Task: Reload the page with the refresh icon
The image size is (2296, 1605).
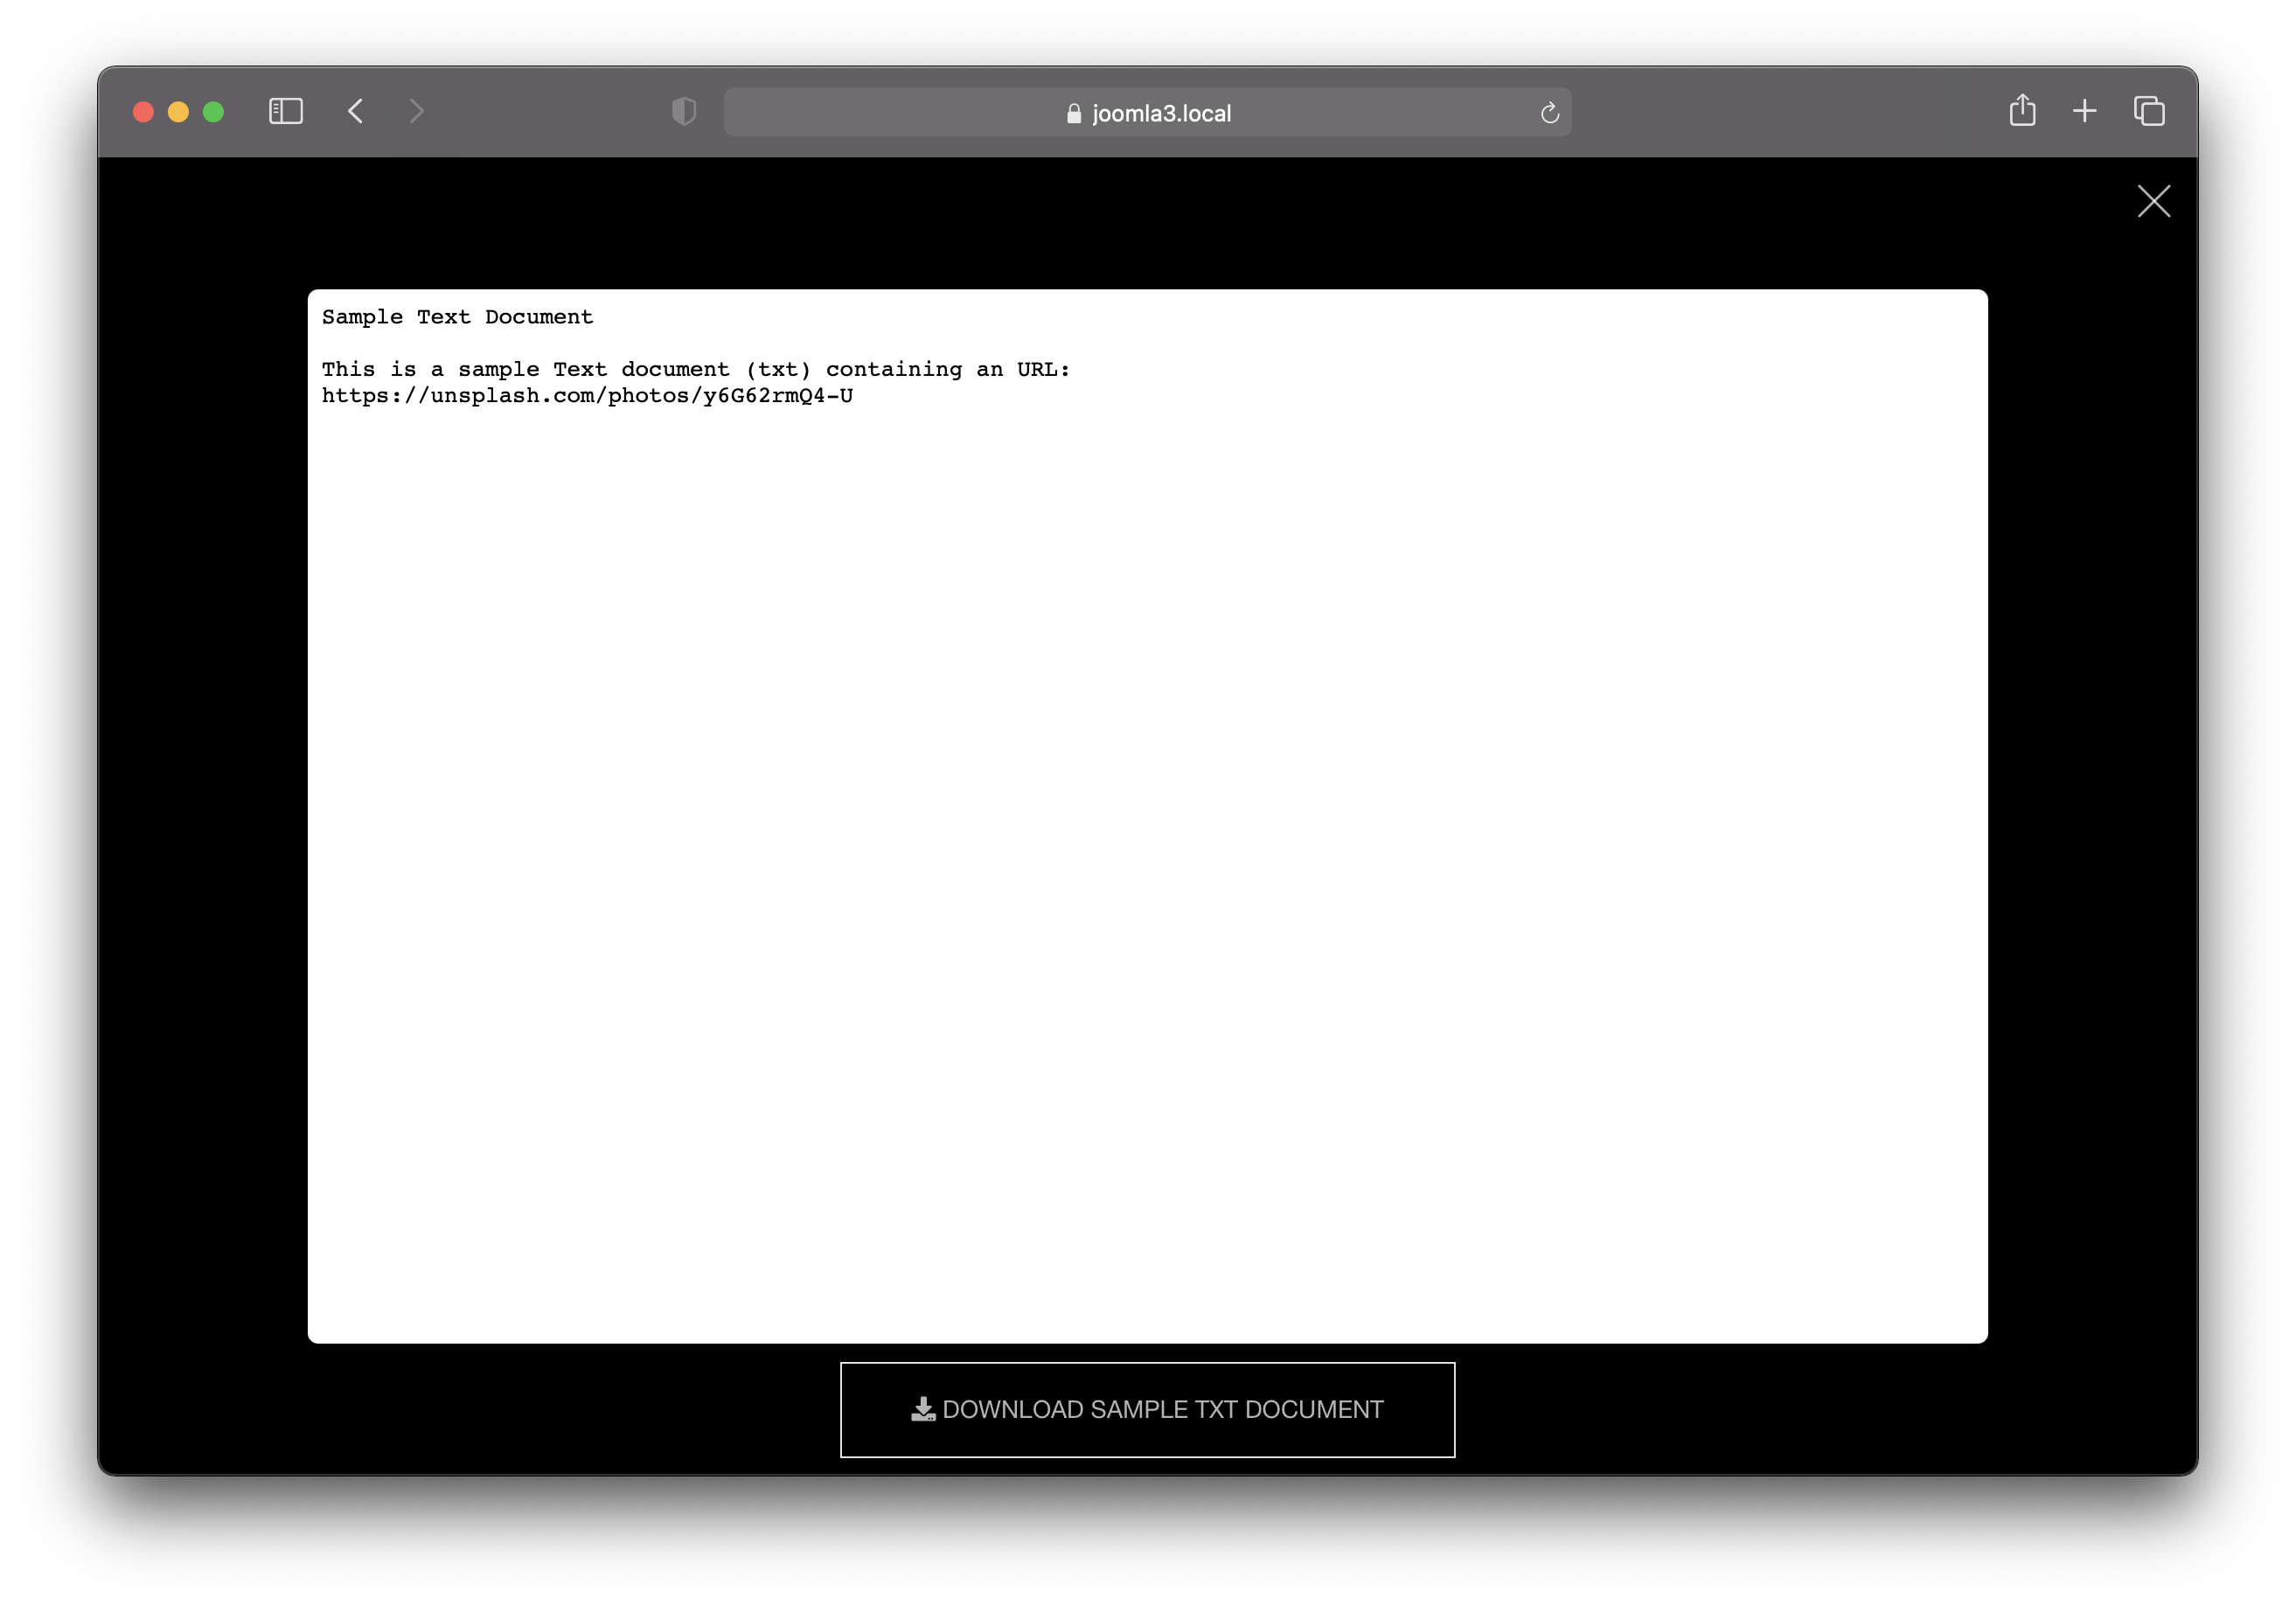Action: click(x=1550, y=113)
